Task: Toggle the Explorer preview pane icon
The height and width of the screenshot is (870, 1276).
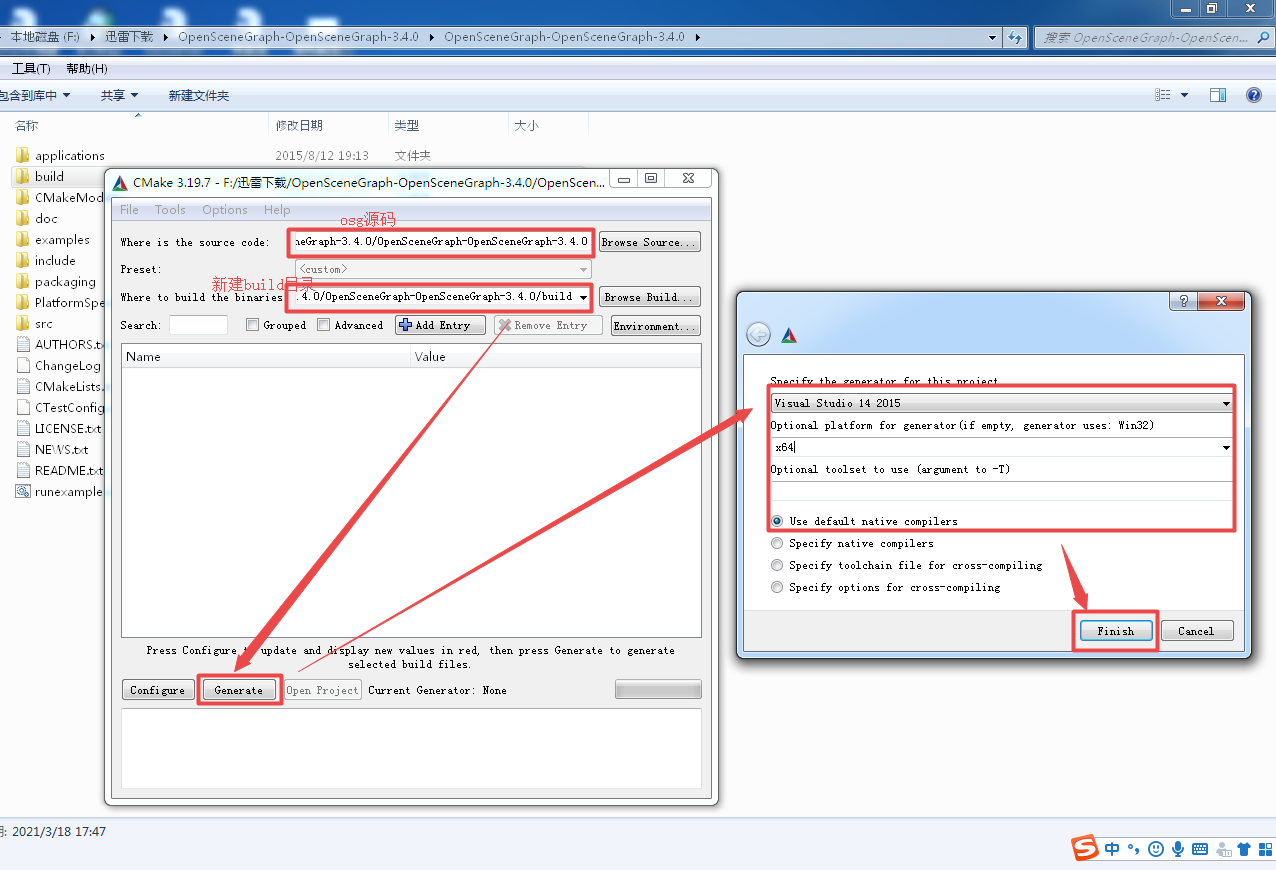Action: pyautogui.click(x=1218, y=95)
